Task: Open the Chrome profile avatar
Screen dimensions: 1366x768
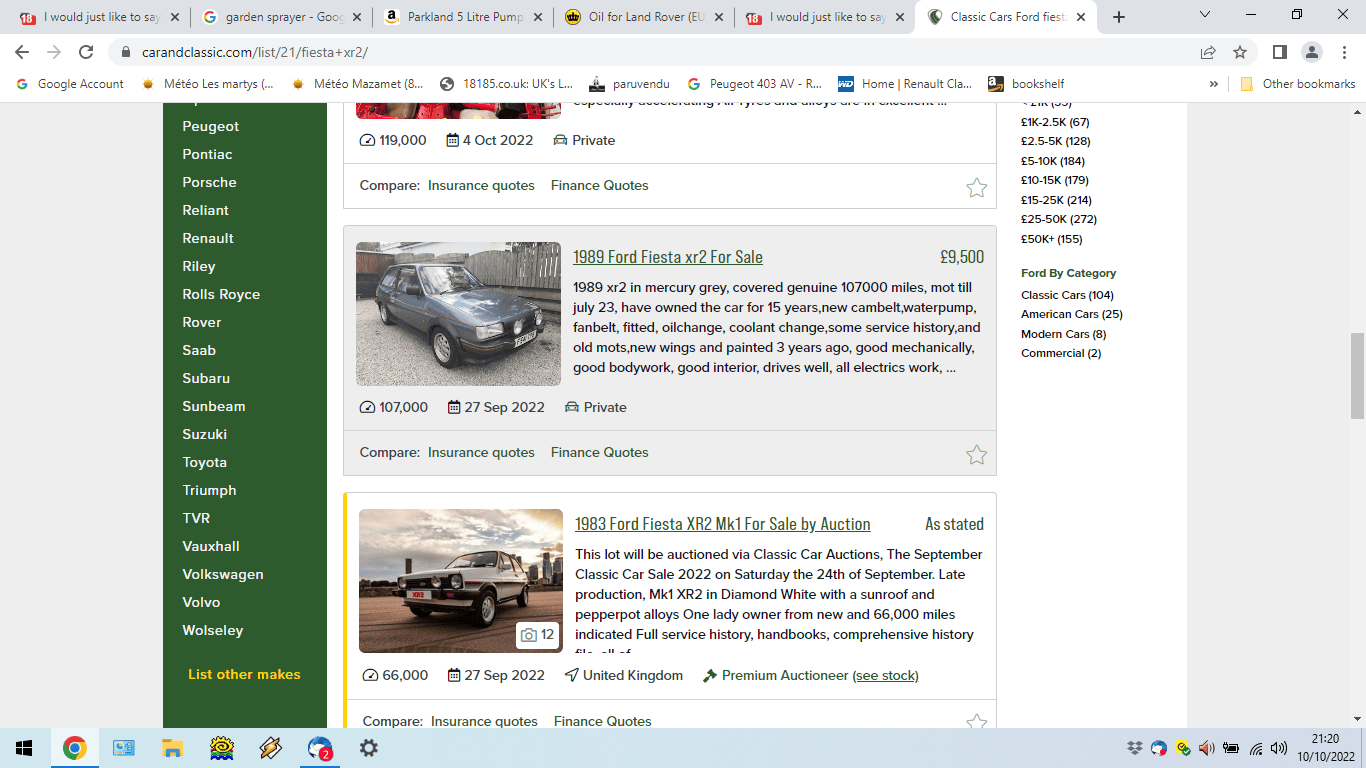Action: 1312,52
